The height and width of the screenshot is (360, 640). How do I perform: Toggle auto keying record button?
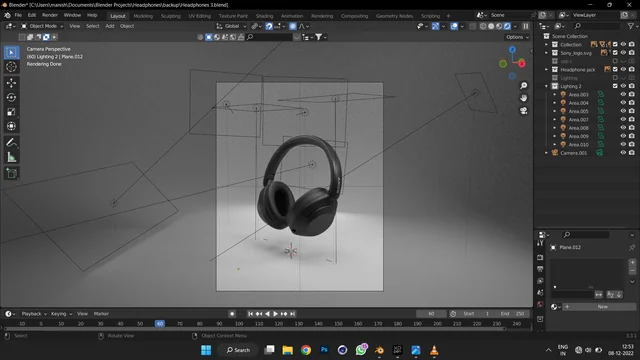232,314
